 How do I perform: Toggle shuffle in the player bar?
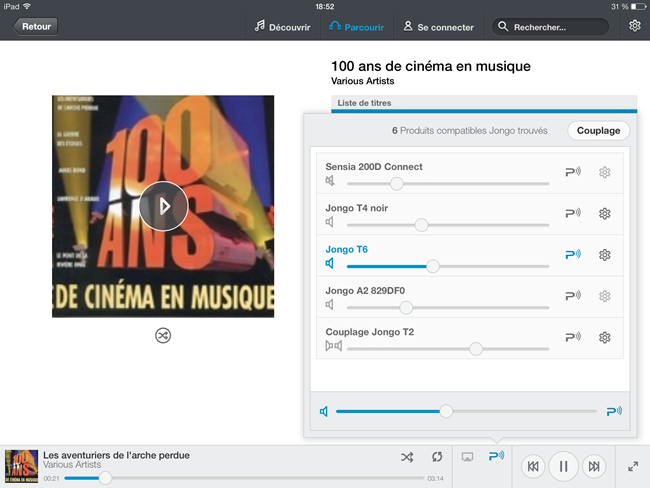(x=407, y=457)
